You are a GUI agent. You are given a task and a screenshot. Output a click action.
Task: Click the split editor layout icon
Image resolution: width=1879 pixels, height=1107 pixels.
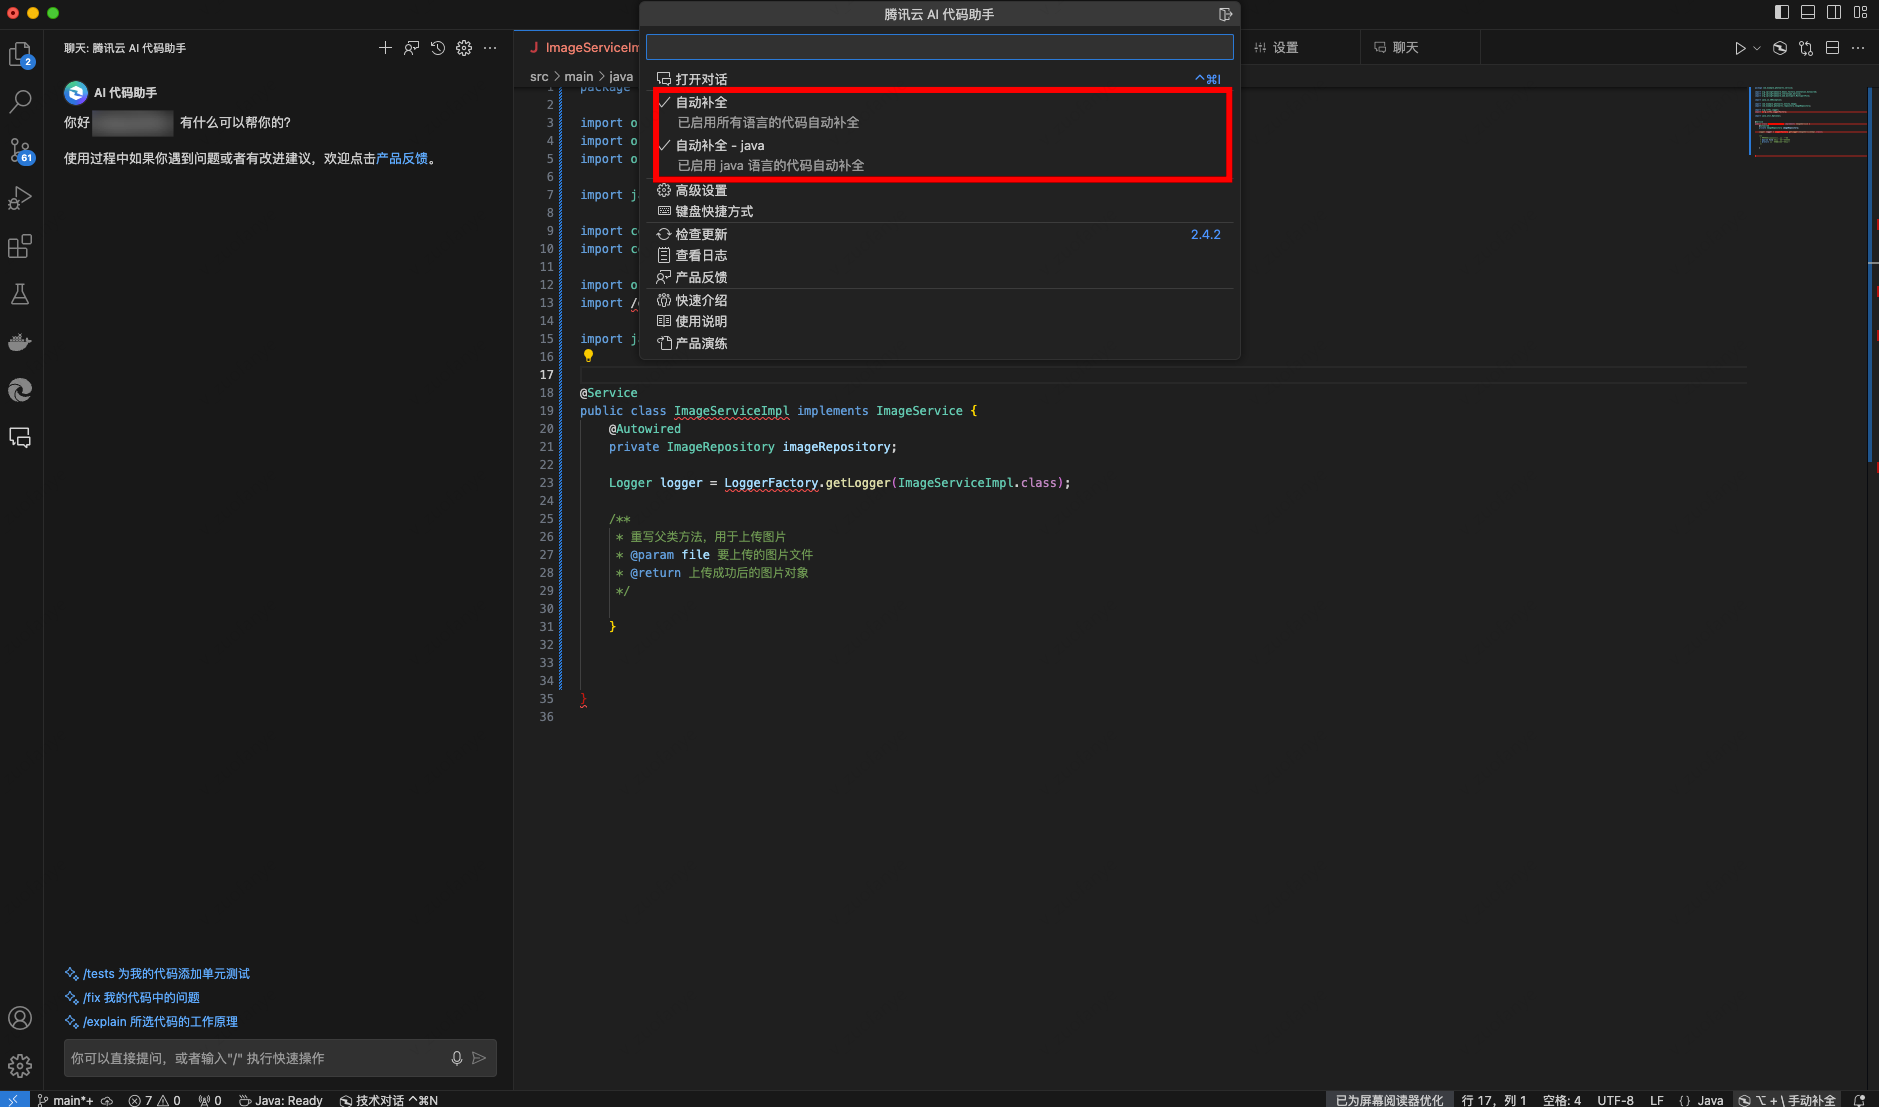(x=1832, y=48)
